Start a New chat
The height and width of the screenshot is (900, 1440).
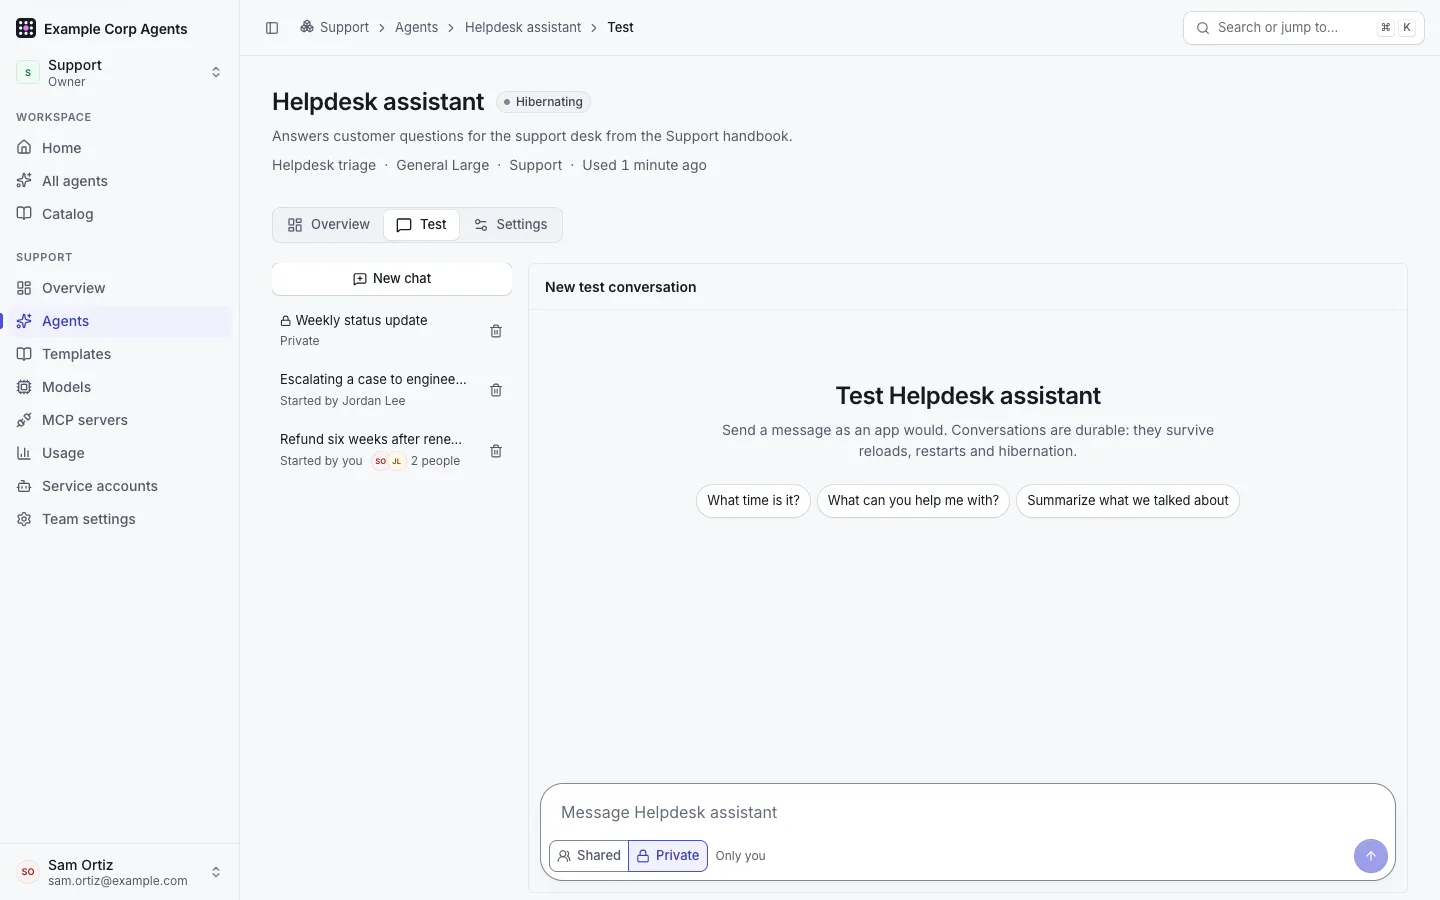[x=392, y=279]
